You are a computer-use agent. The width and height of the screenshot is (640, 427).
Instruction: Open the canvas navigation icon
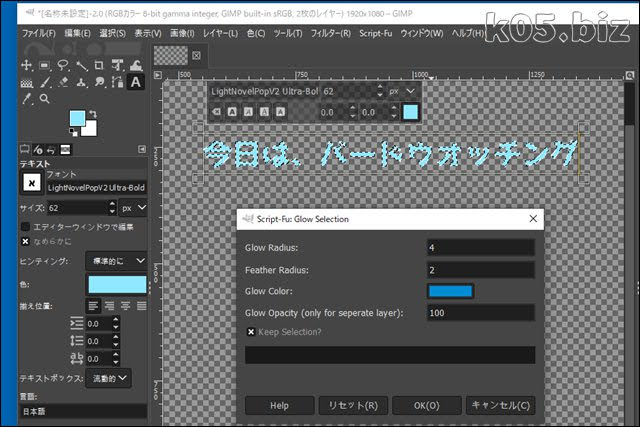point(630,75)
